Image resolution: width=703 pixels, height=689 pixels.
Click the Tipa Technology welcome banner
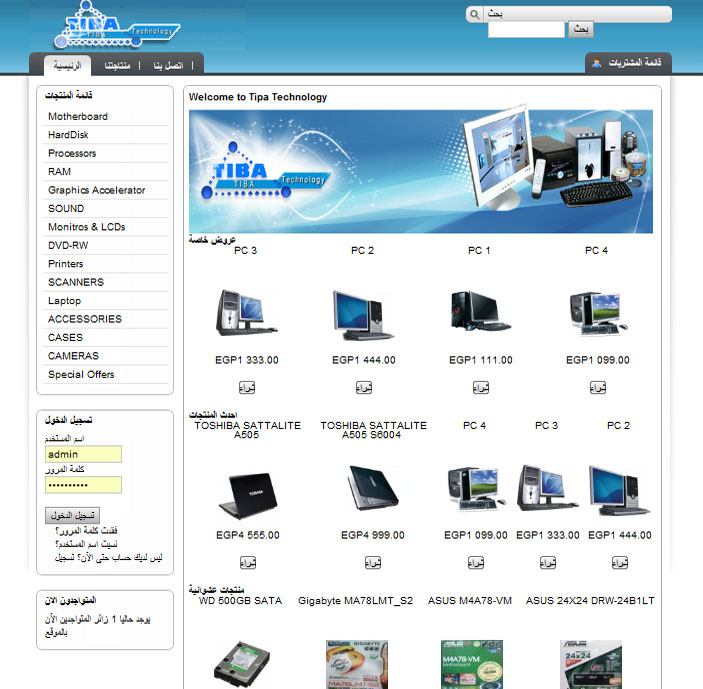(421, 171)
